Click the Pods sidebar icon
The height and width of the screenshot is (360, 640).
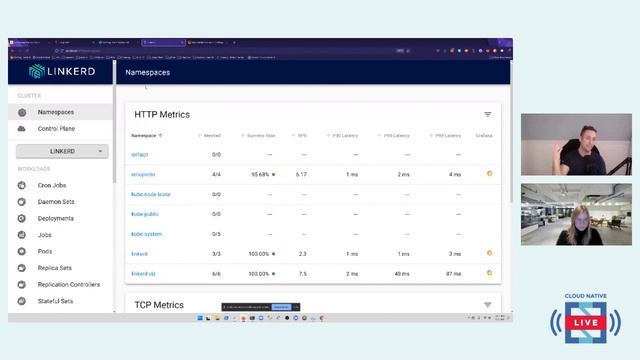click(x=22, y=251)
